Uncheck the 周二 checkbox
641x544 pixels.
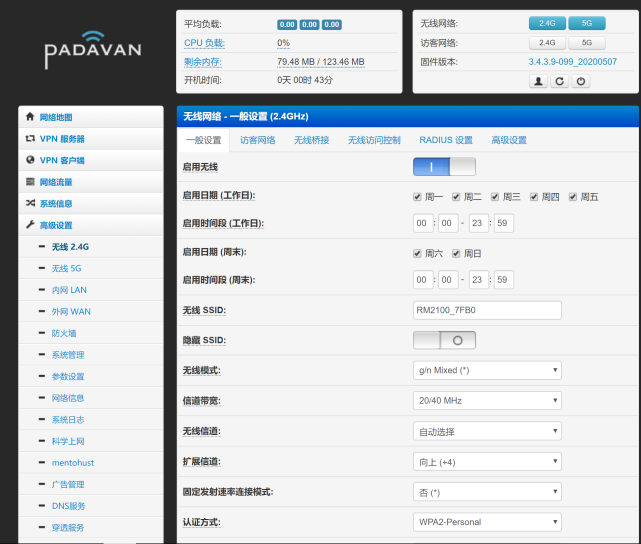pyautogui.click(x=456, y=197)
